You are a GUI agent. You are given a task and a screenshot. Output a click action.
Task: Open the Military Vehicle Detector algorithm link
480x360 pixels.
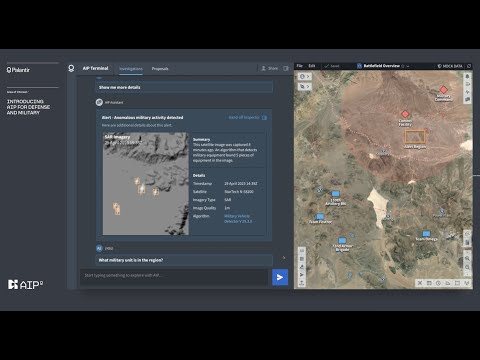point(238,219)
